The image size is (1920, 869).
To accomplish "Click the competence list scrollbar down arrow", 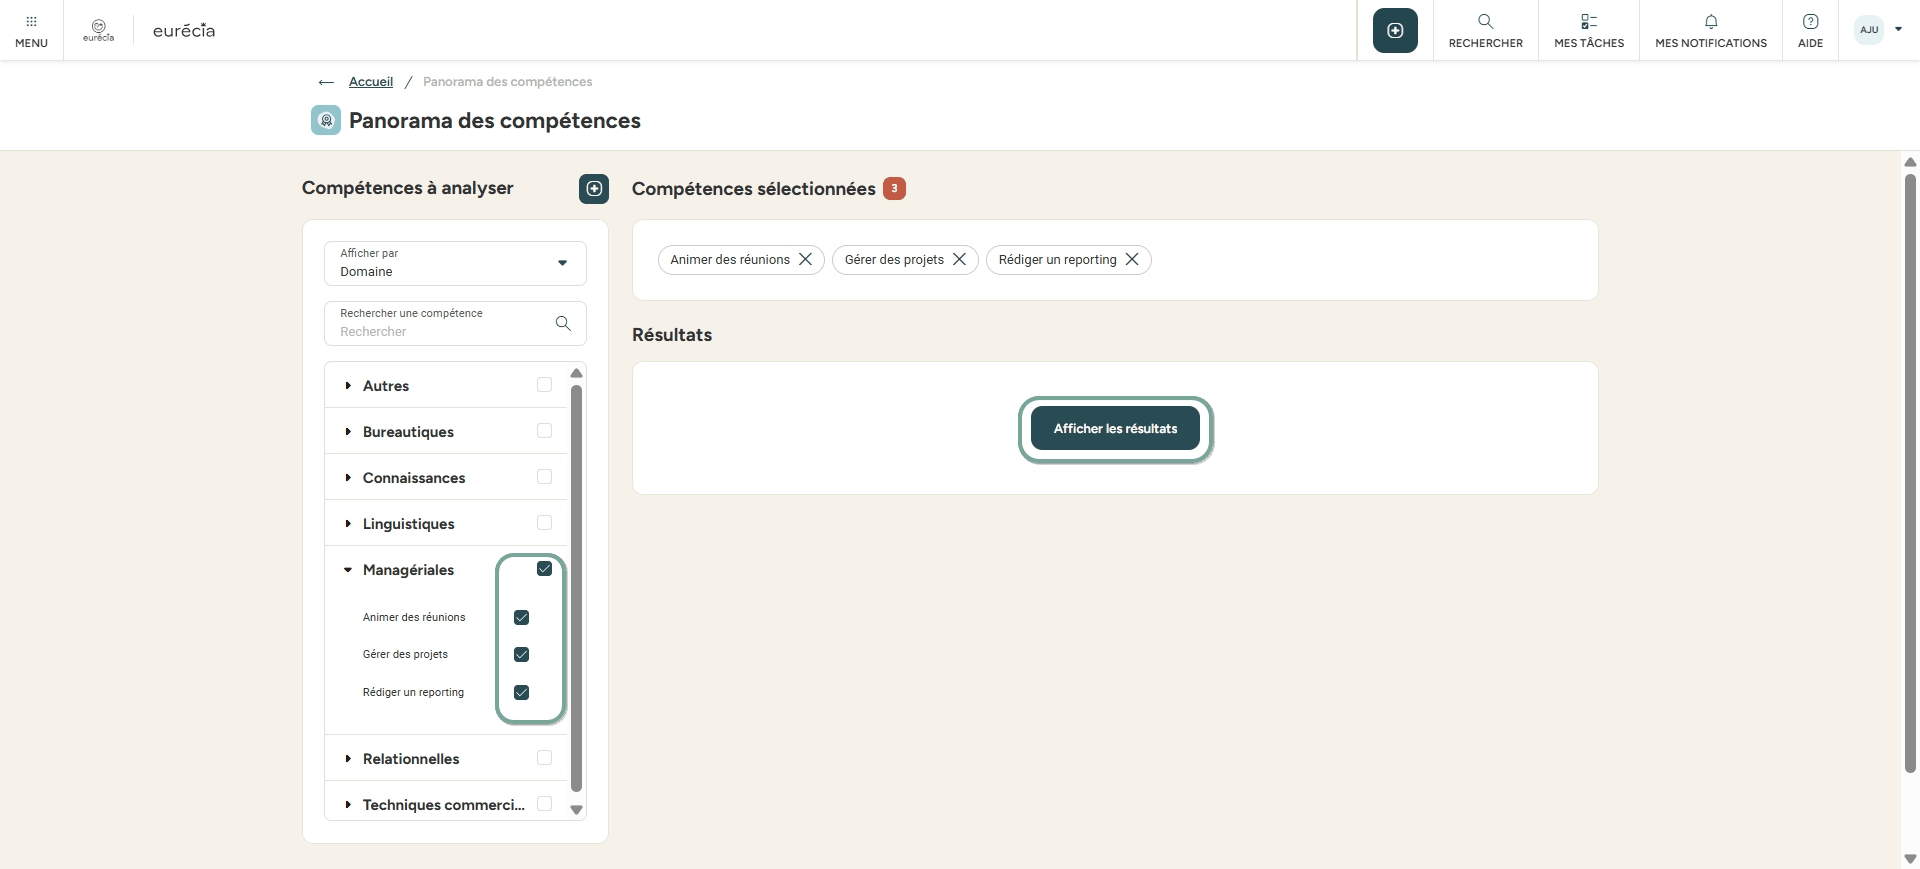I will tap(576, 810).
